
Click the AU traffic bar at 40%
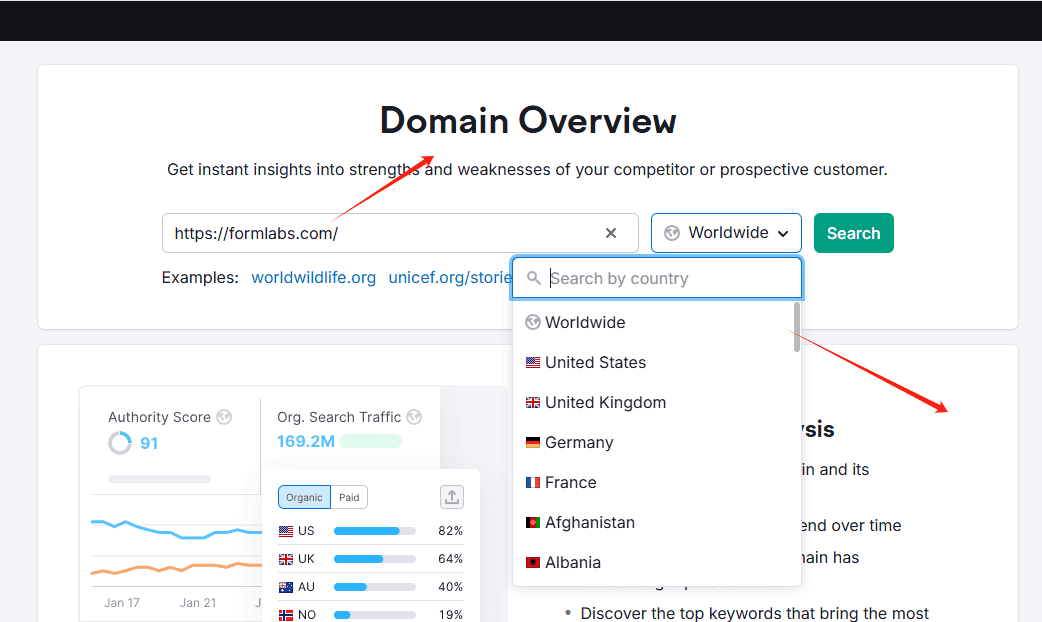pos(374,587)
